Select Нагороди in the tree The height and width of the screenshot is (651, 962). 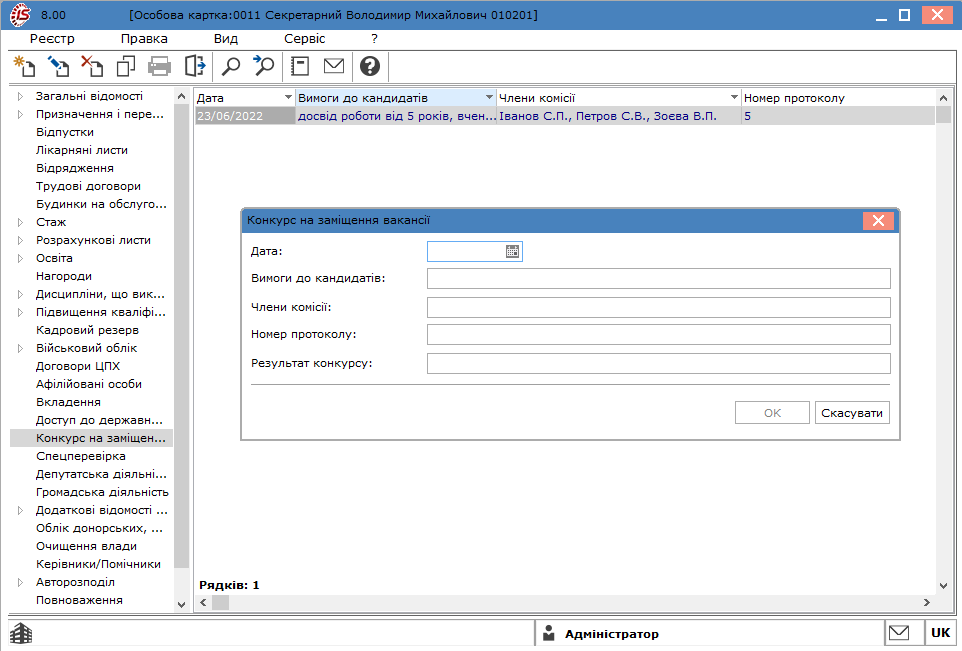click(64, 276)
